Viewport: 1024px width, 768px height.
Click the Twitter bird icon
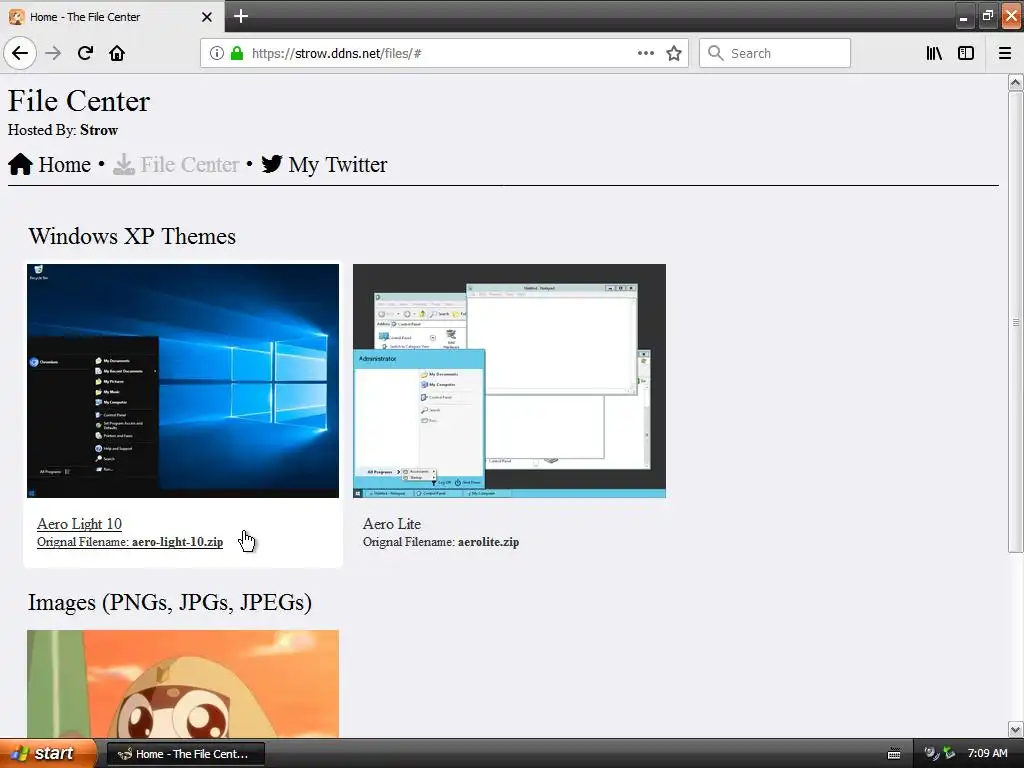click(272, 163)
